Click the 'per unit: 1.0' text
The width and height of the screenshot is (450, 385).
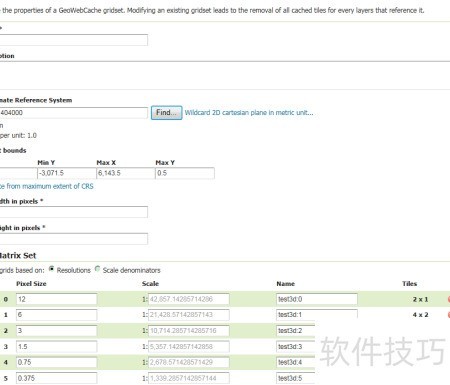pyautogui.click(x=18, y=136)
